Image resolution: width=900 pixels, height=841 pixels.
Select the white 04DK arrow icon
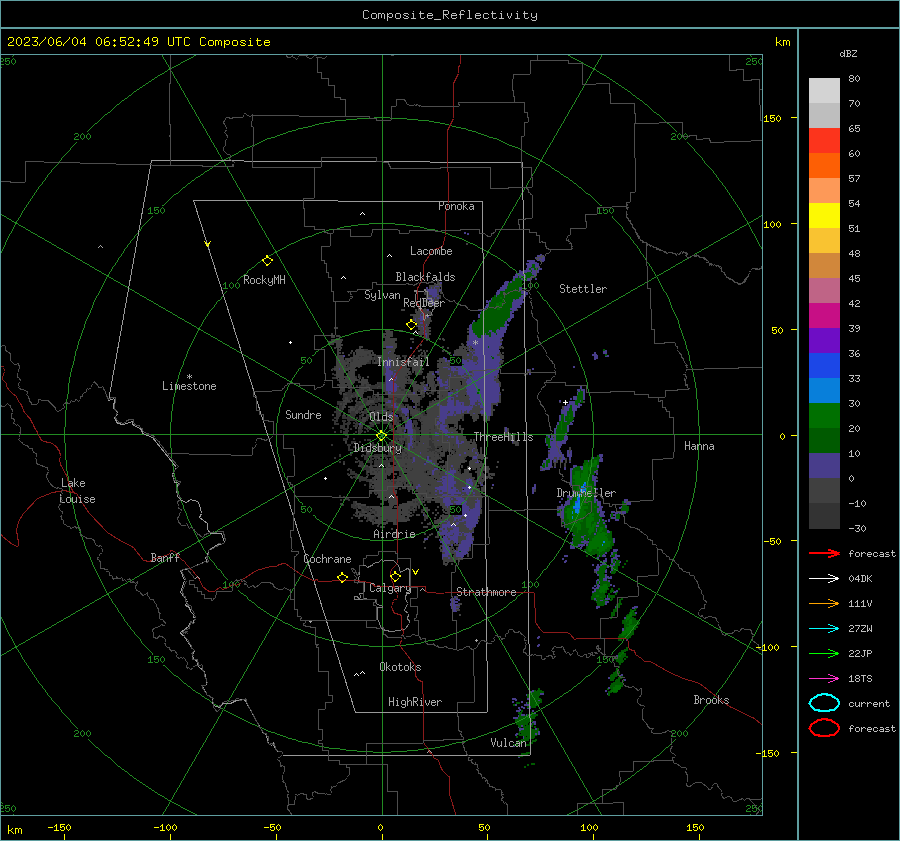(x=824, y=578)
